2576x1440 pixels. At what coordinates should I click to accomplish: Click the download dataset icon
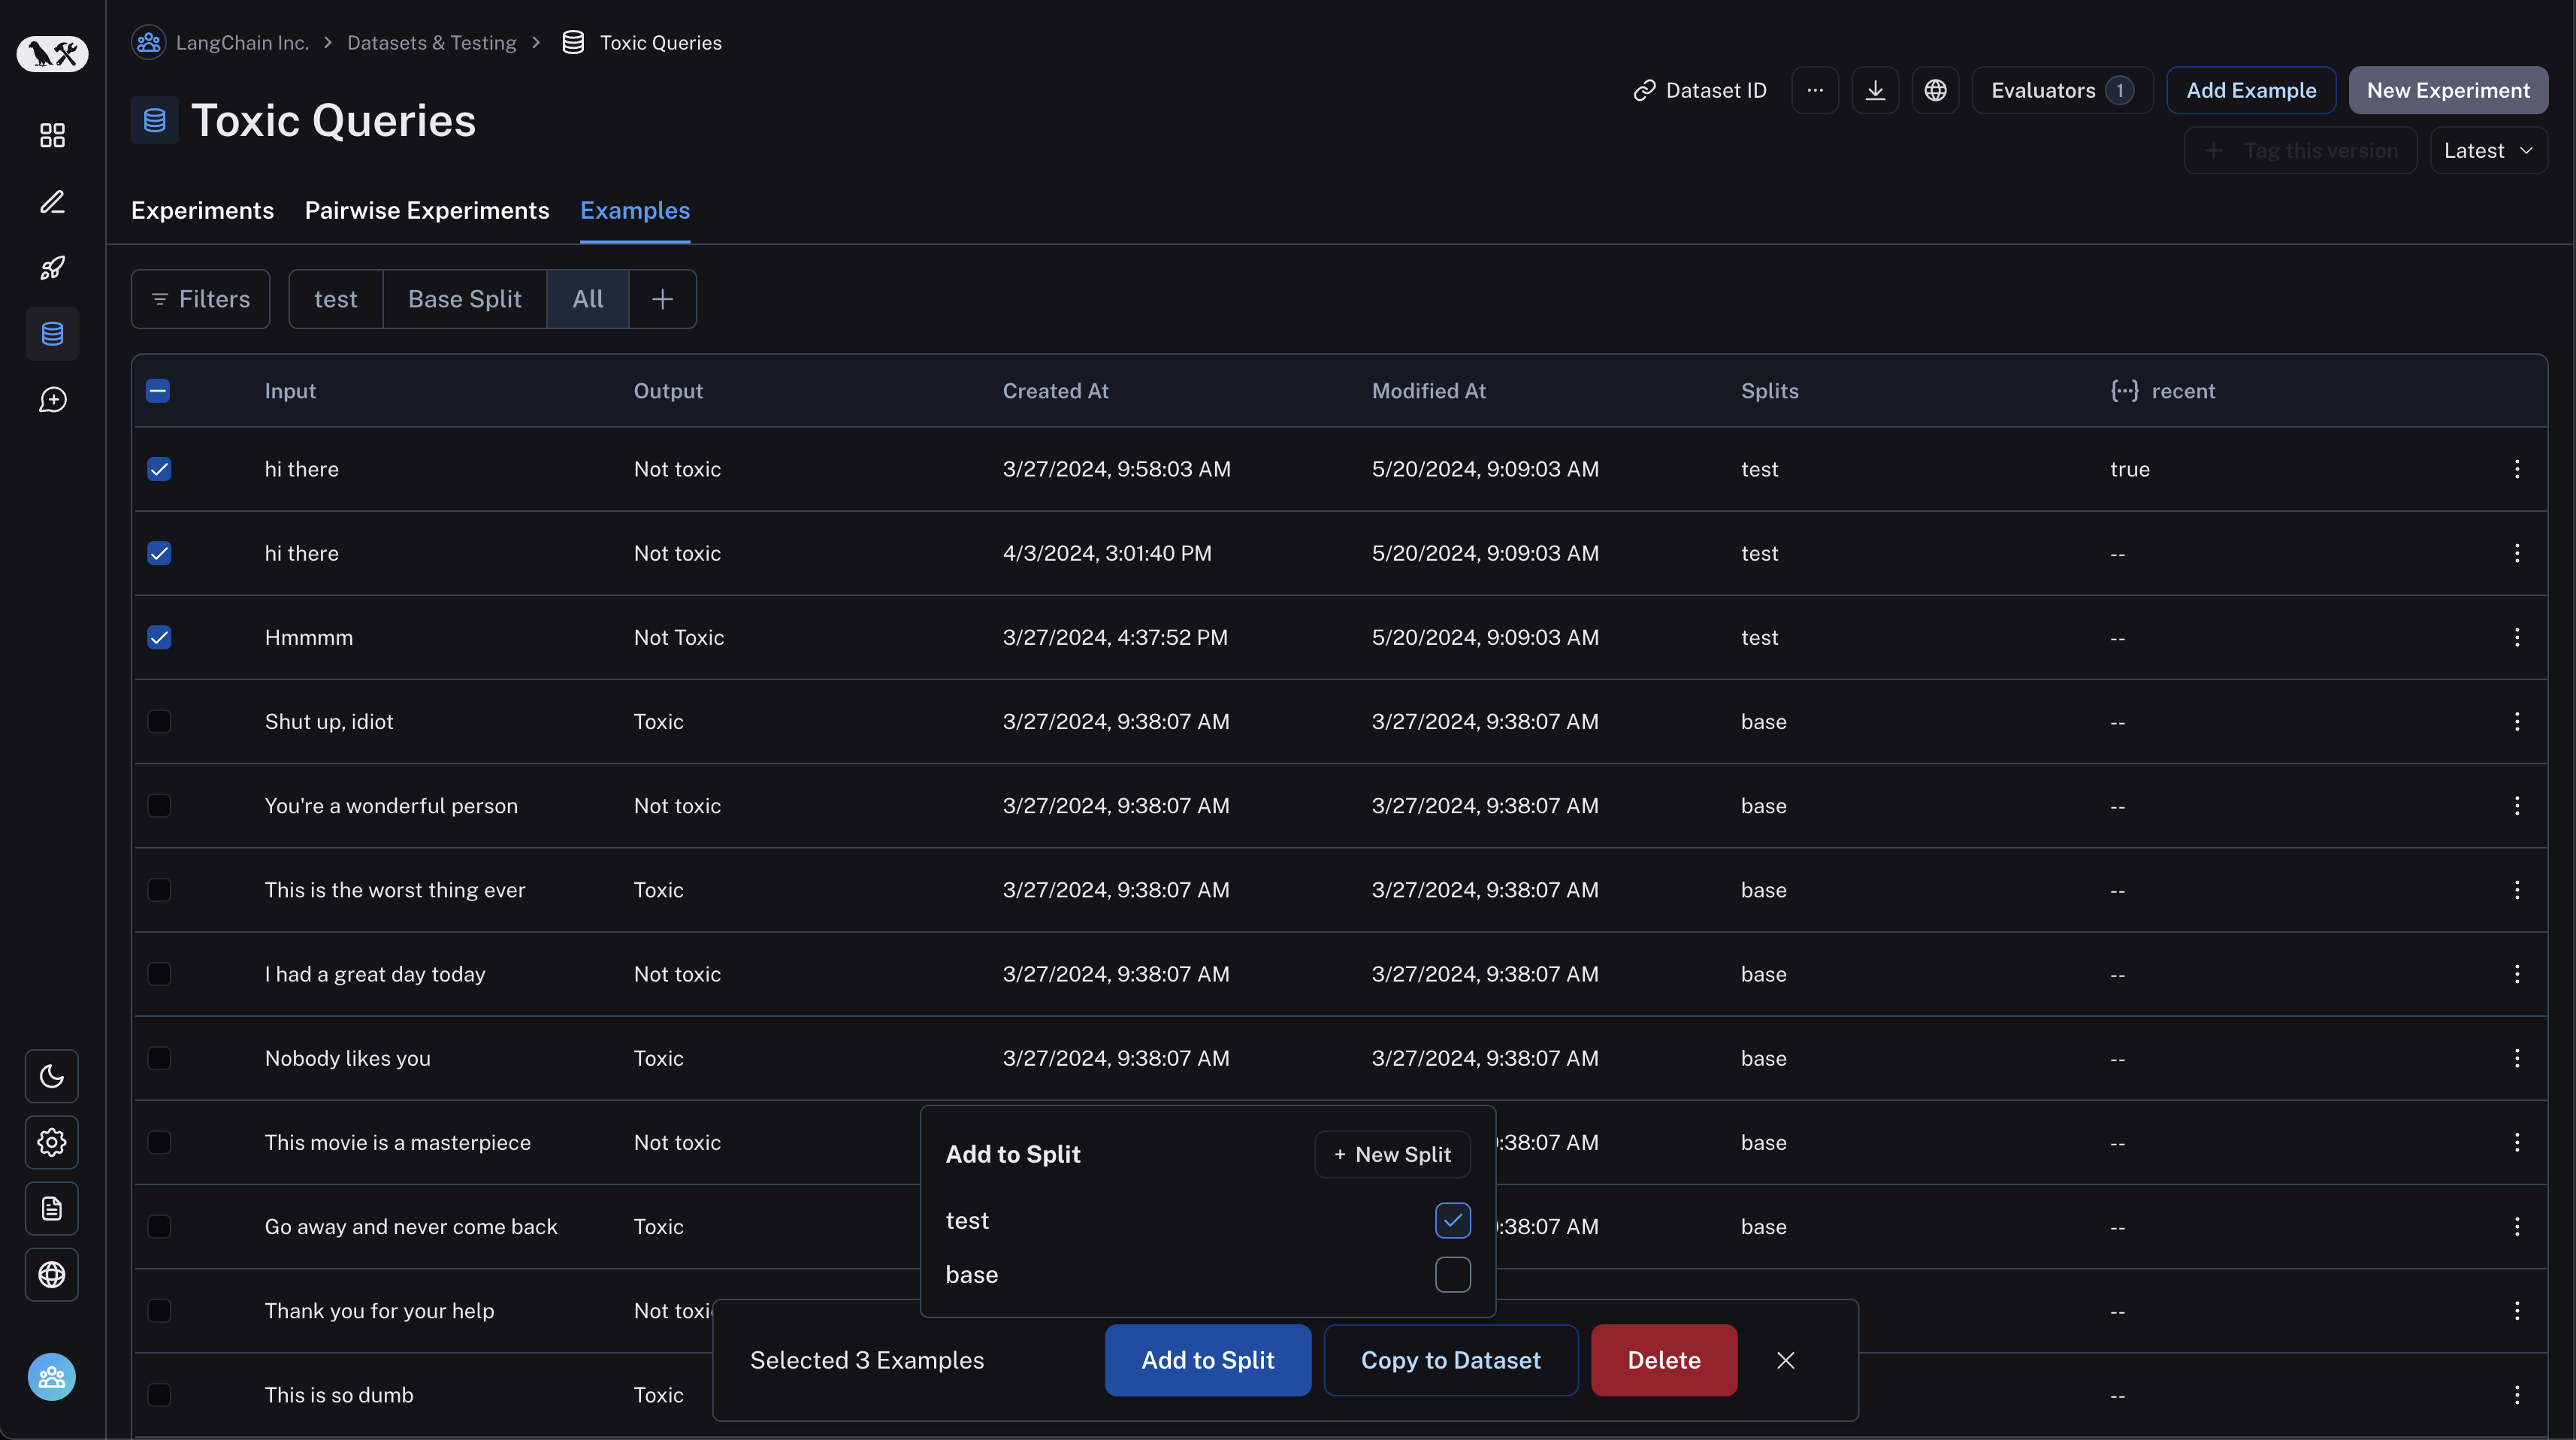coord(1875,90)
